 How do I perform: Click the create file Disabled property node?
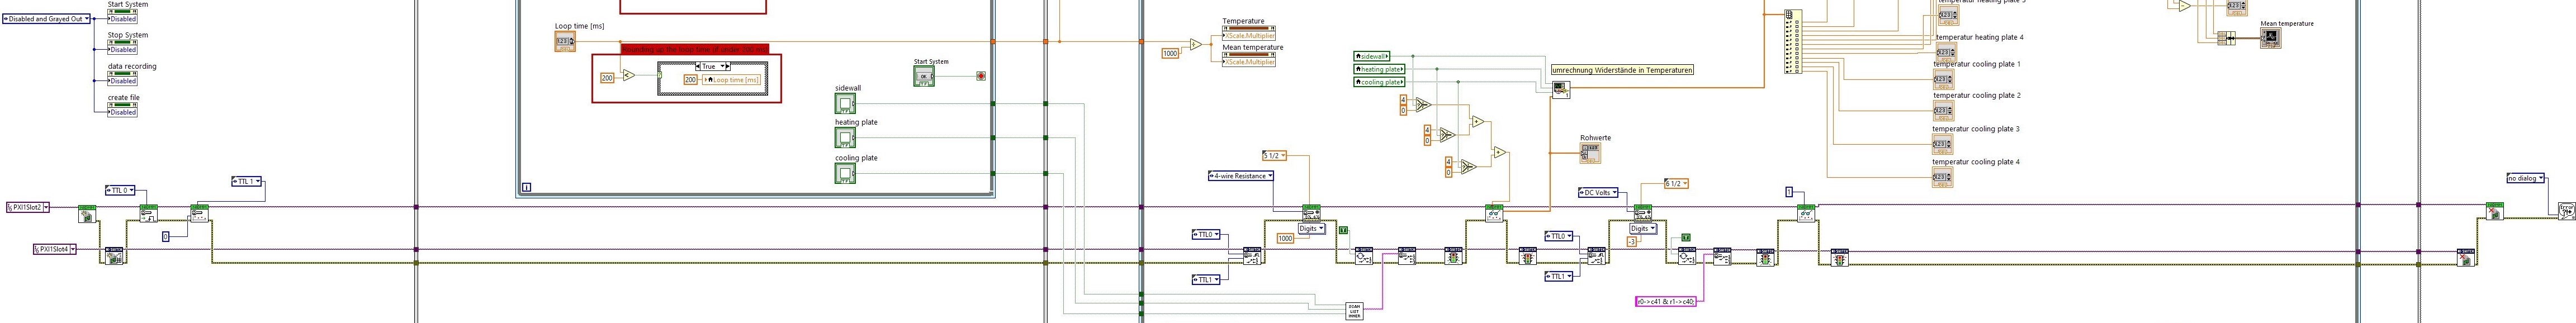(x=122, y=108)
